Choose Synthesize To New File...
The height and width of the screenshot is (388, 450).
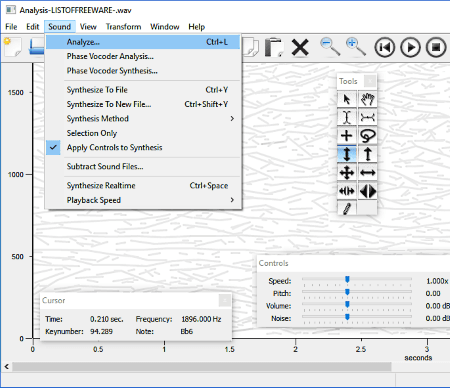coord(143,104)
